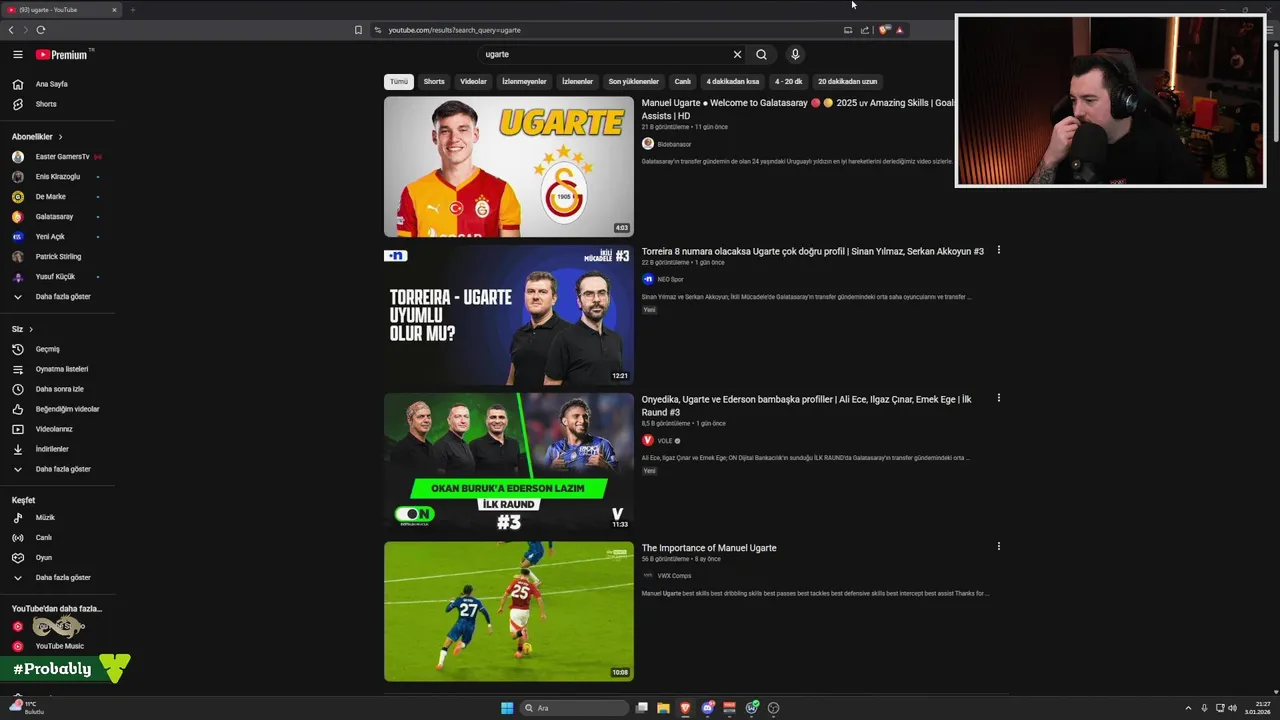Click the share icon in address bar
Viewport: 1280px width, 720px height.
click(x=865, y=30)
